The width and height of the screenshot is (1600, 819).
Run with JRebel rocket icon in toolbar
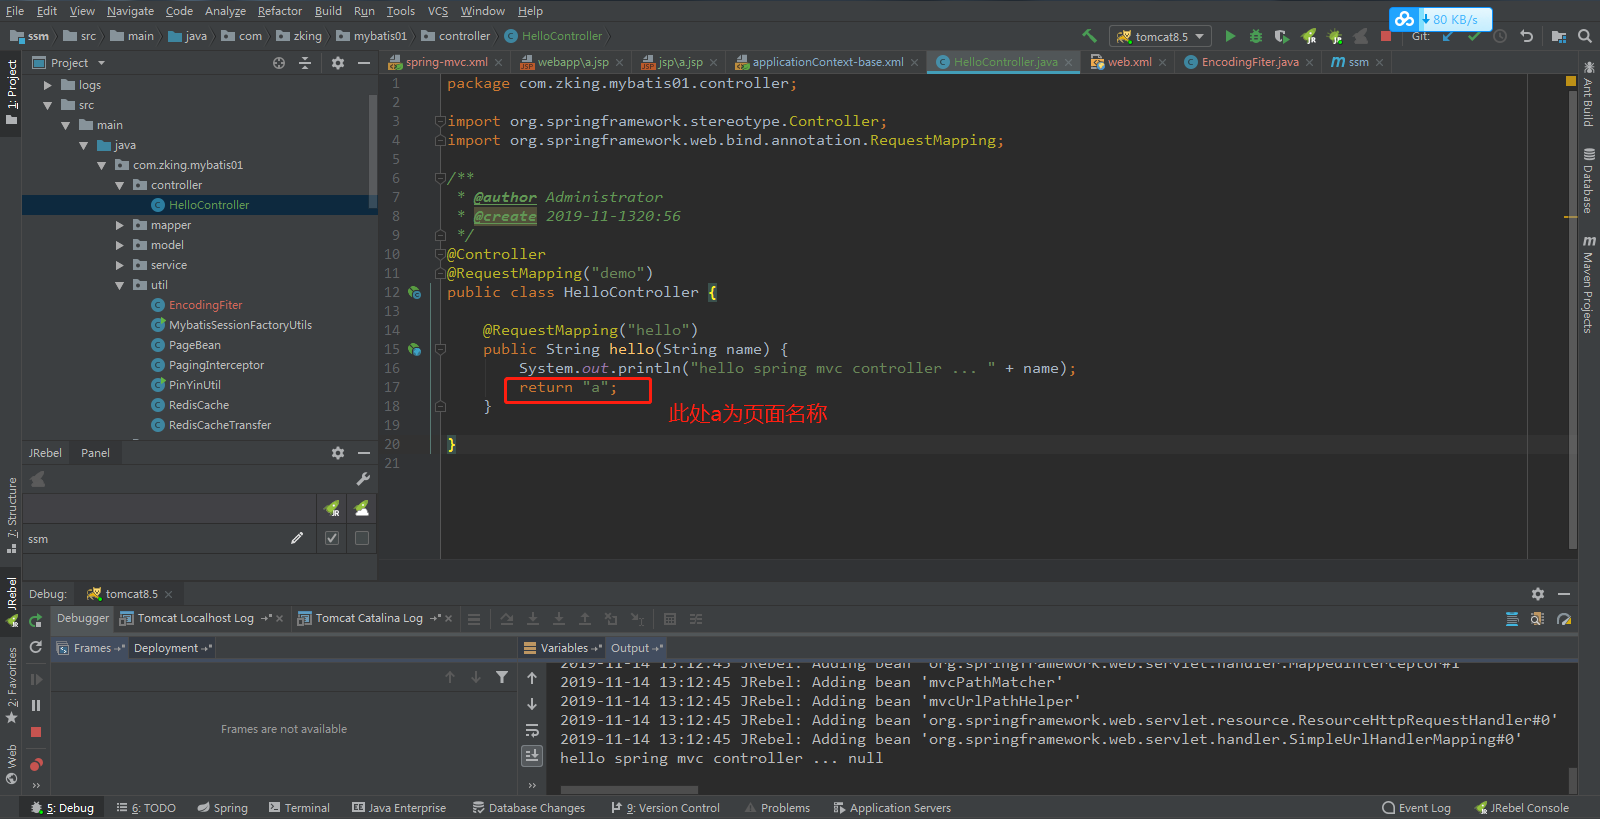point(1309,36)
